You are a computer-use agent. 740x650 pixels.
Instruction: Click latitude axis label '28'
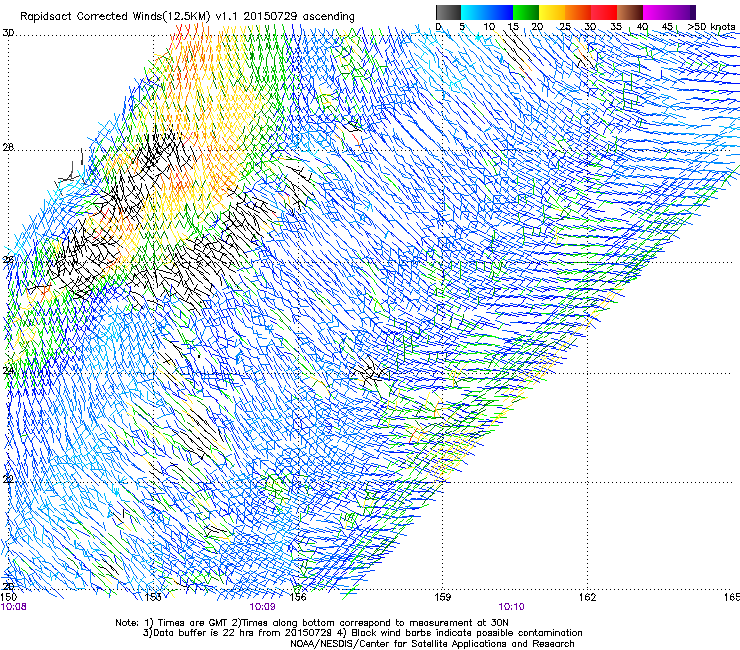(8, 147)
